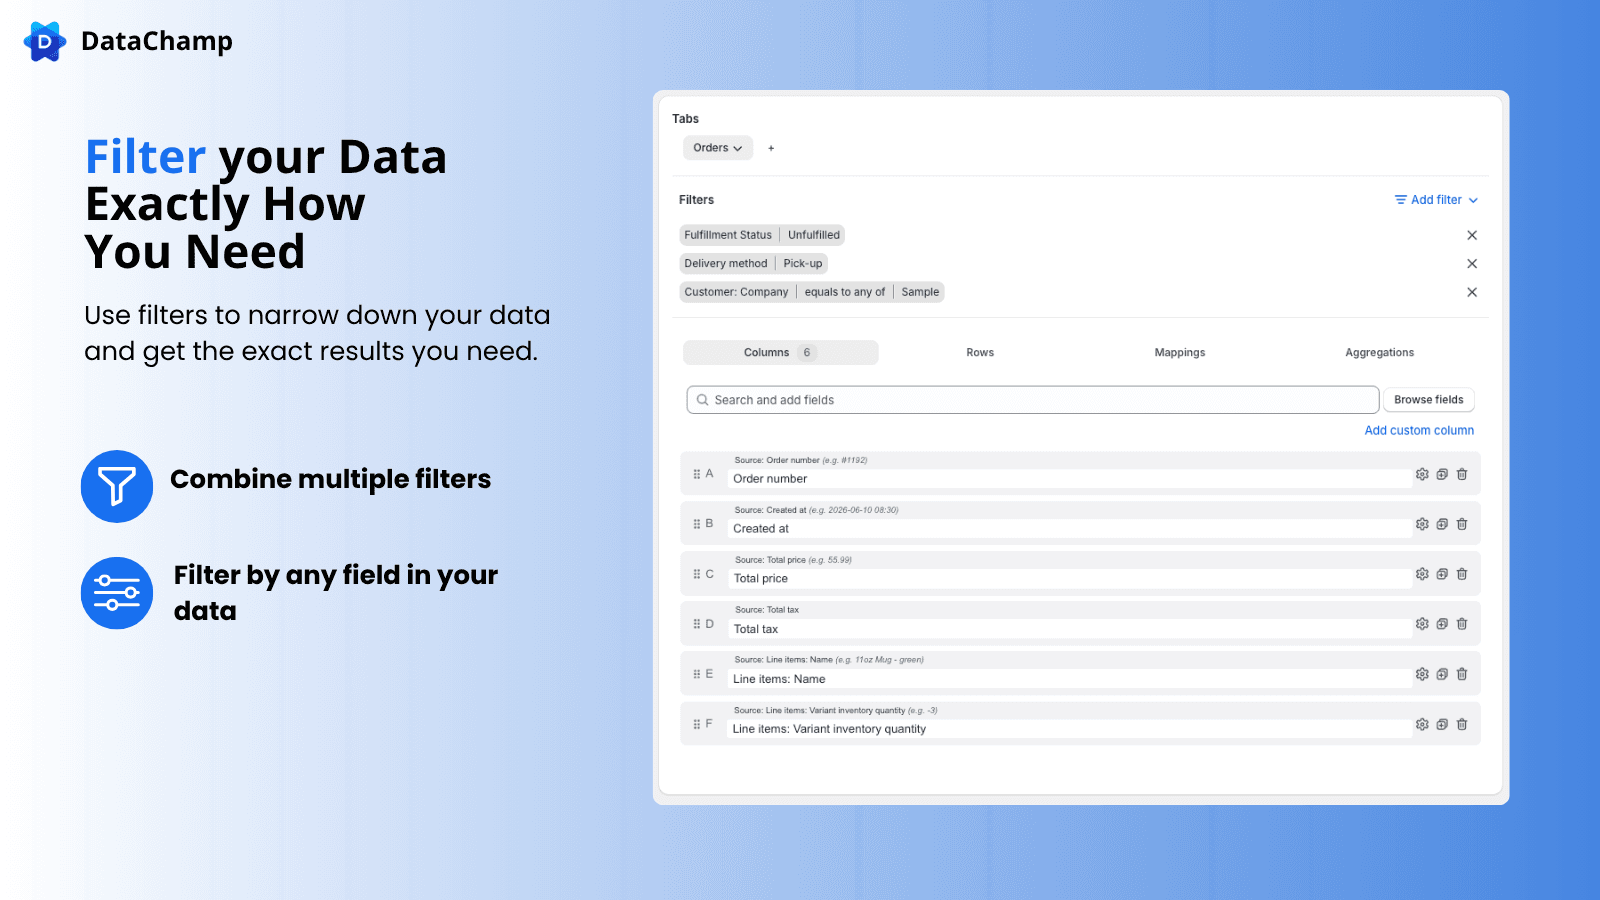Open settings gear for Total price column
The height and width of the screenshot is (900, 1600).
pyautogui.click(x=1422, y=574)
